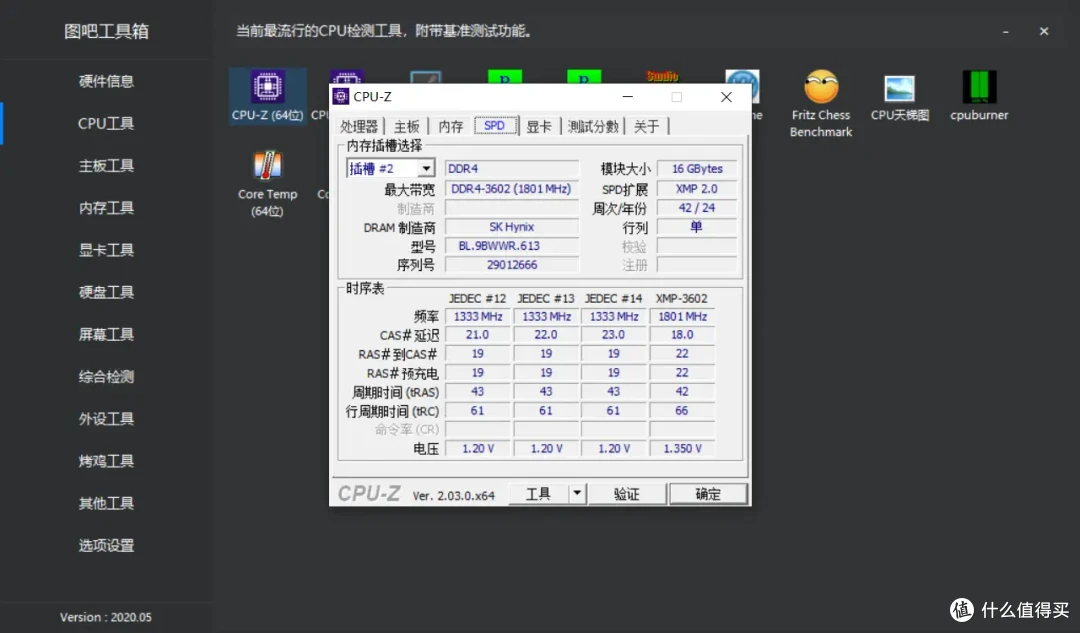Switch to the 处理器 tab in CPU-Z
The height and width of the screenshot is (633, 1080).
(359, 126)
